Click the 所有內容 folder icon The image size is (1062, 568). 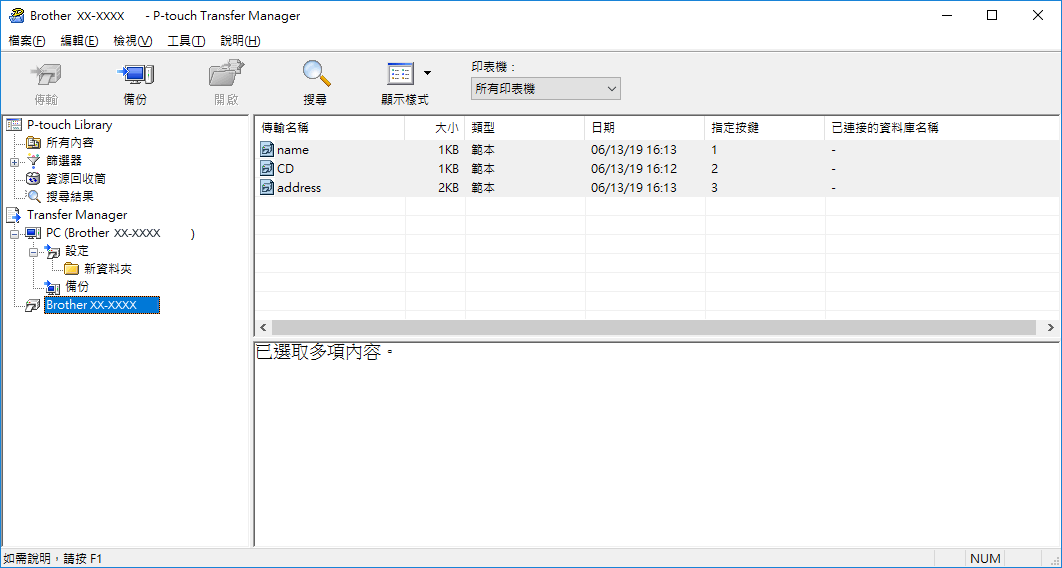point(34,143)
